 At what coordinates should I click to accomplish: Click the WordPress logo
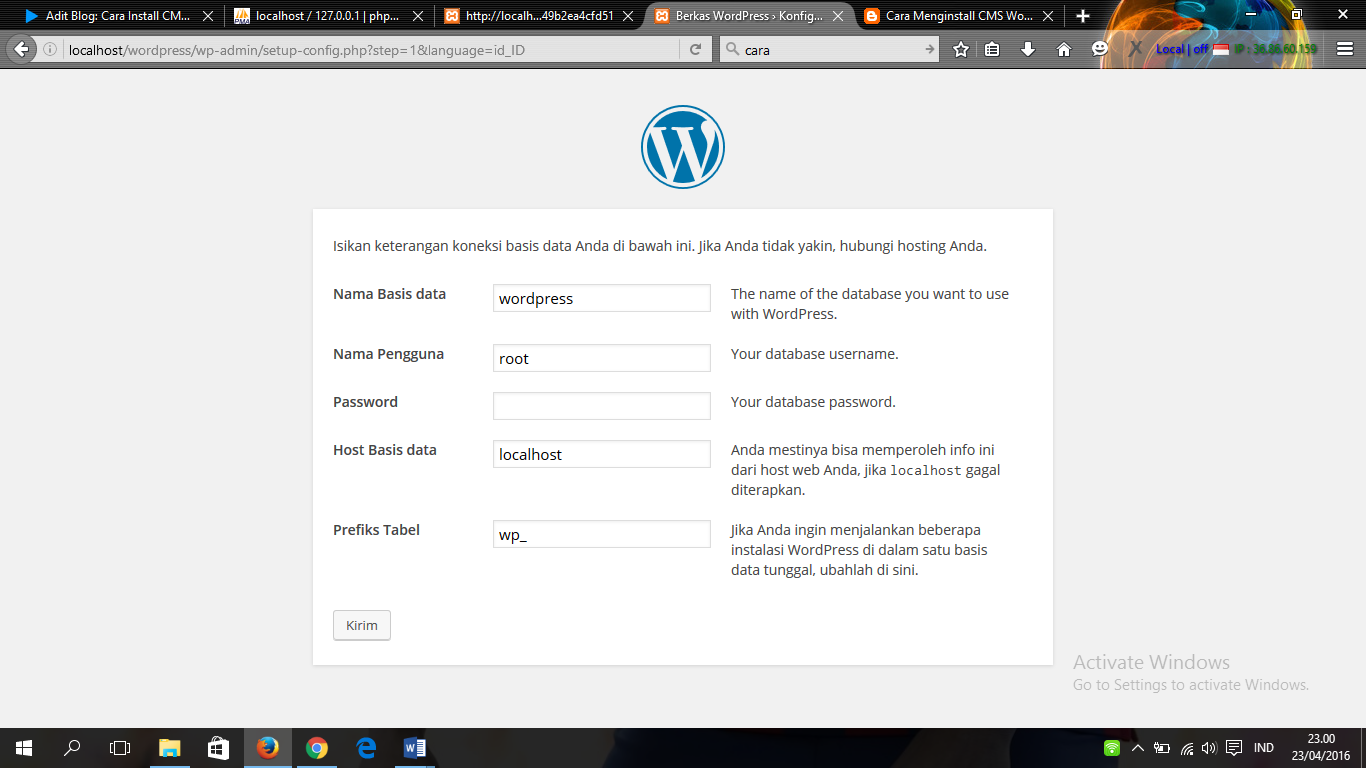(x=683, y=147)
